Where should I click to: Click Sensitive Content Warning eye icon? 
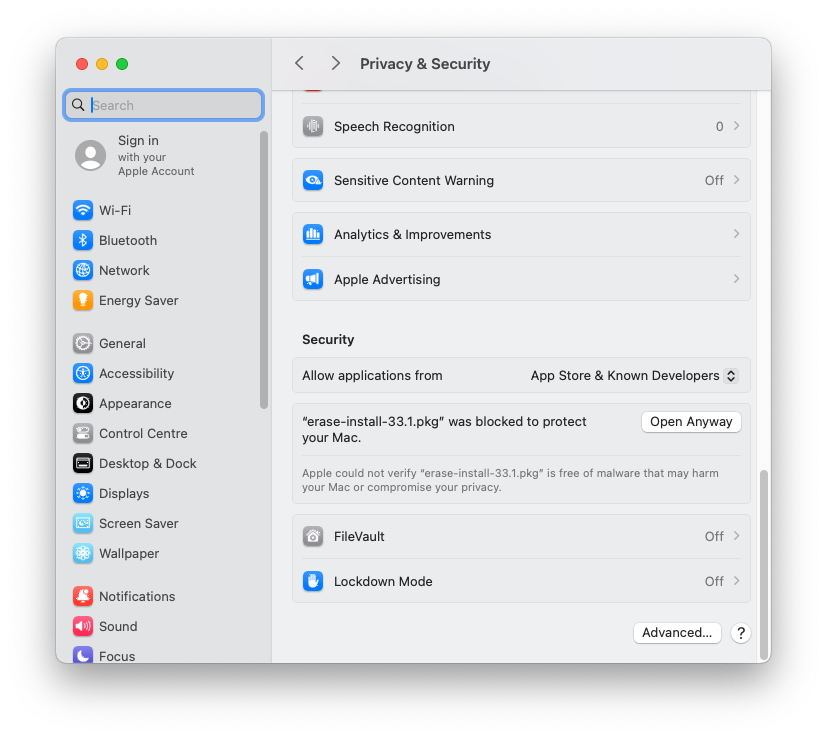click(x=313, y=180)
